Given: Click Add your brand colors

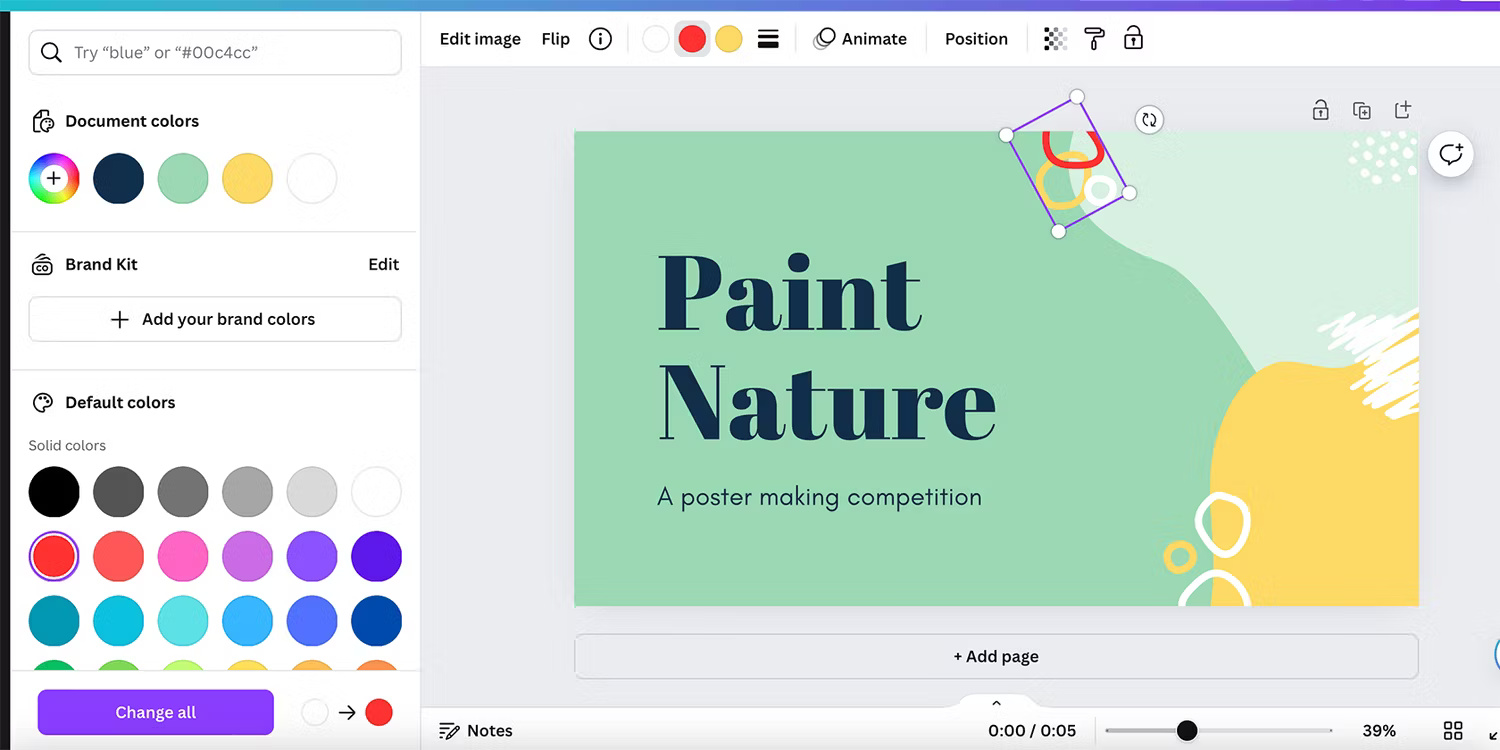Looking at the screenshot, I should (x=215, y=319).
